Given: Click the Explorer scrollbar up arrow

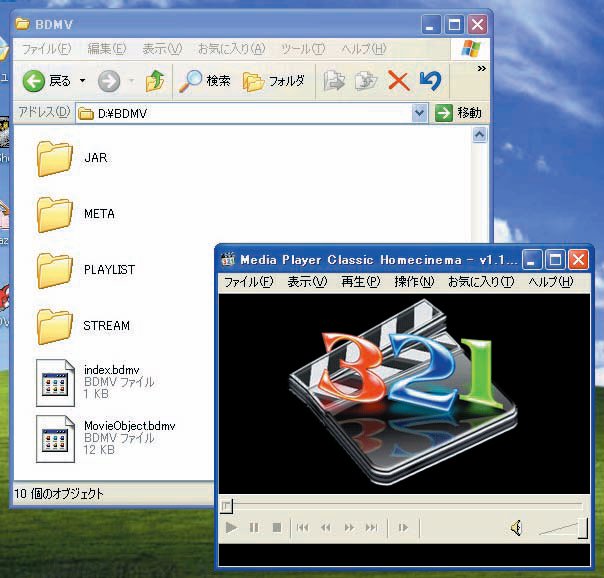Looking at the screenshot, I should pyautogui.click(x=479, y=135).
